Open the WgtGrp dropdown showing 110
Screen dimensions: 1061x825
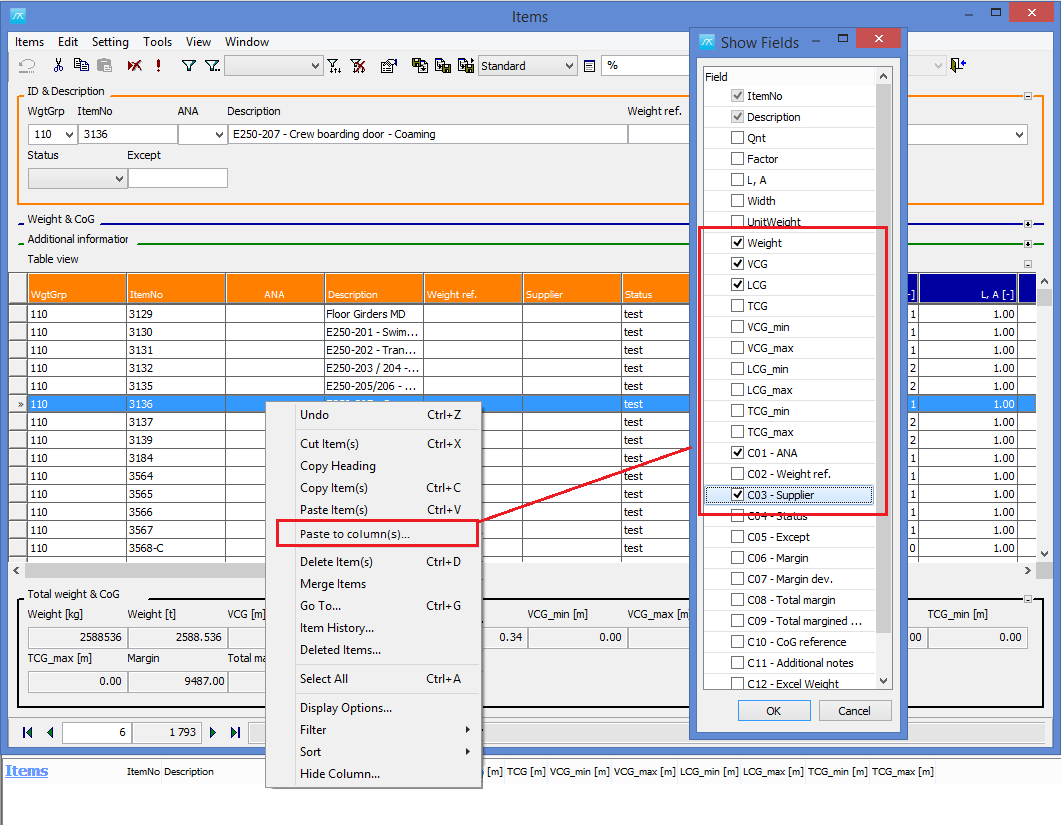[x=68, y=133]
